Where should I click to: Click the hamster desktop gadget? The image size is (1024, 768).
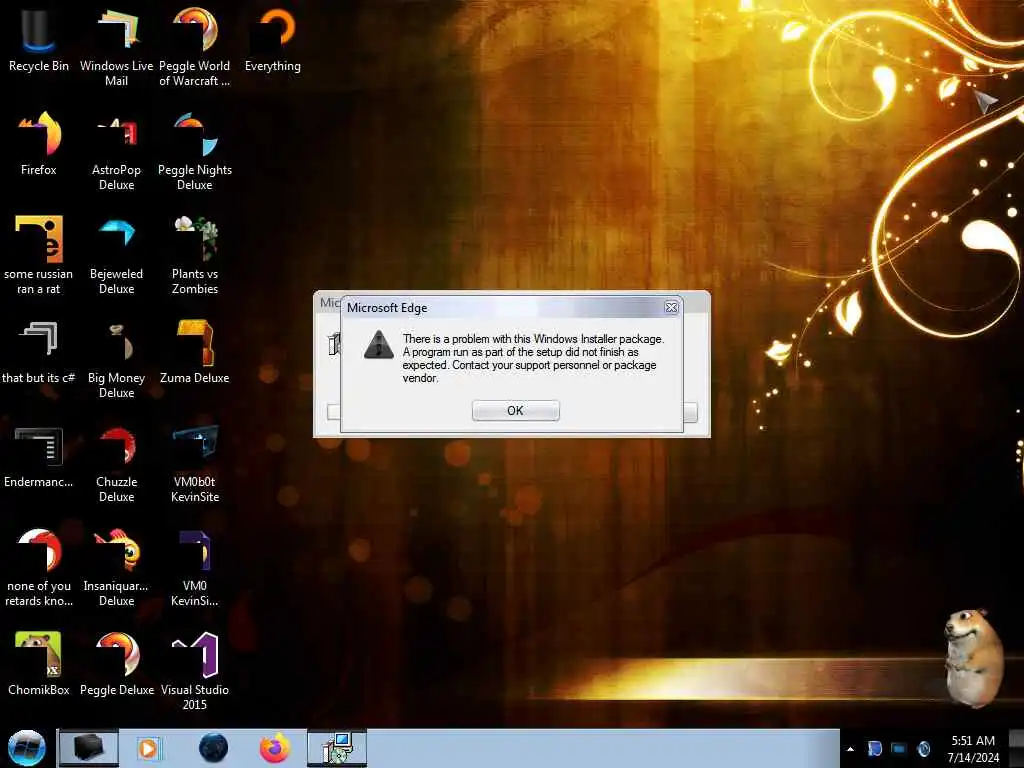pyautogui.click(x=973, y=657)
